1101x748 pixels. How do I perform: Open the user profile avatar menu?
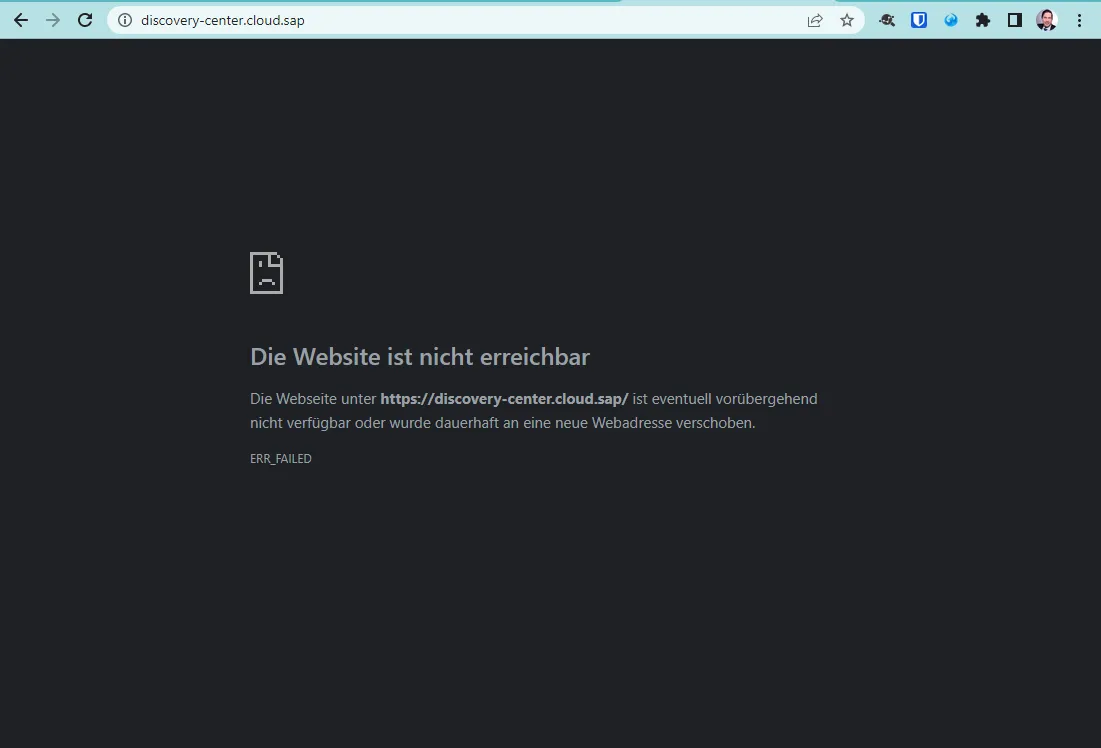point(1047,20)
